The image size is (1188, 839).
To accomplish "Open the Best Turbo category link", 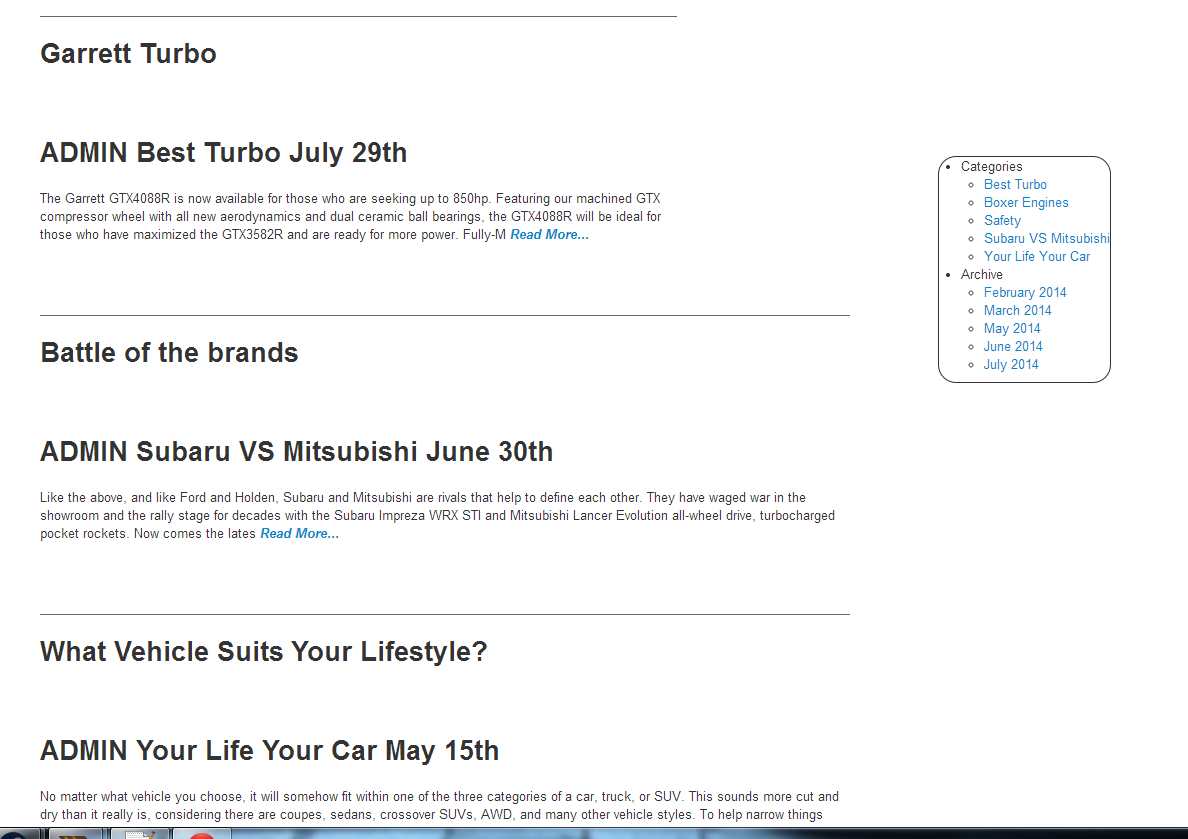I will click(x=1014, y=184).
